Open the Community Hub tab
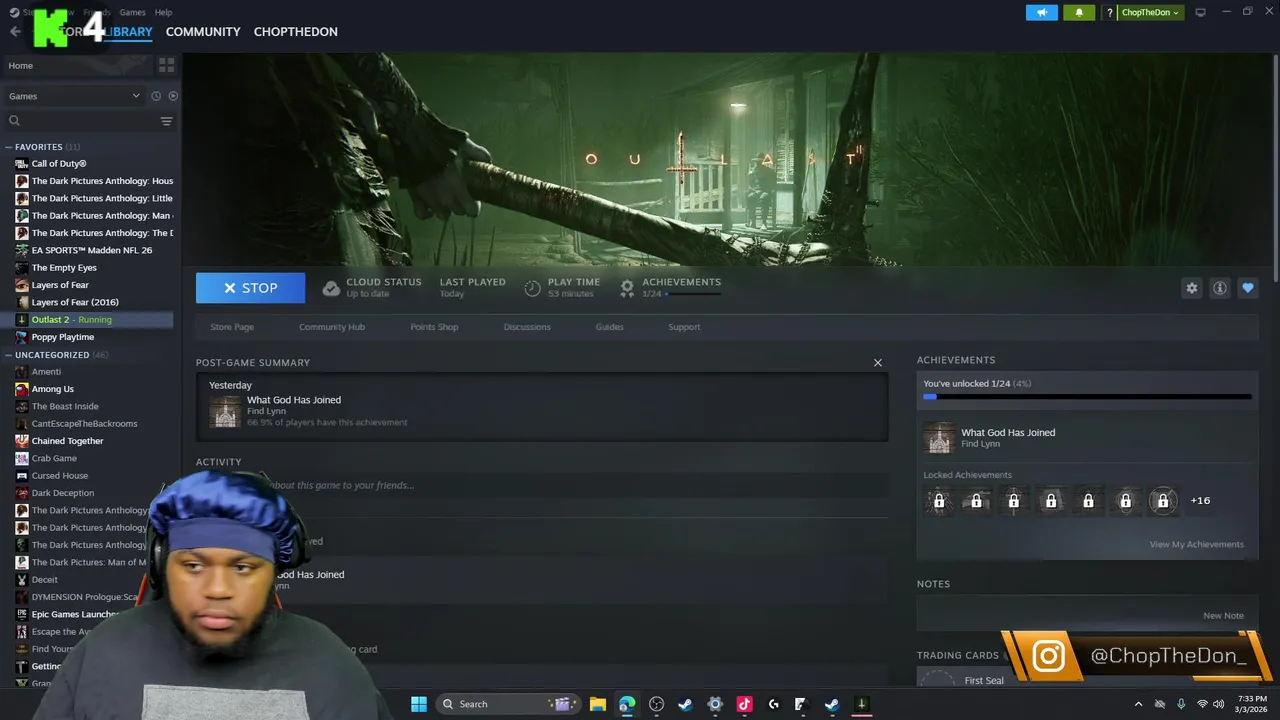 tap(332, 327)
